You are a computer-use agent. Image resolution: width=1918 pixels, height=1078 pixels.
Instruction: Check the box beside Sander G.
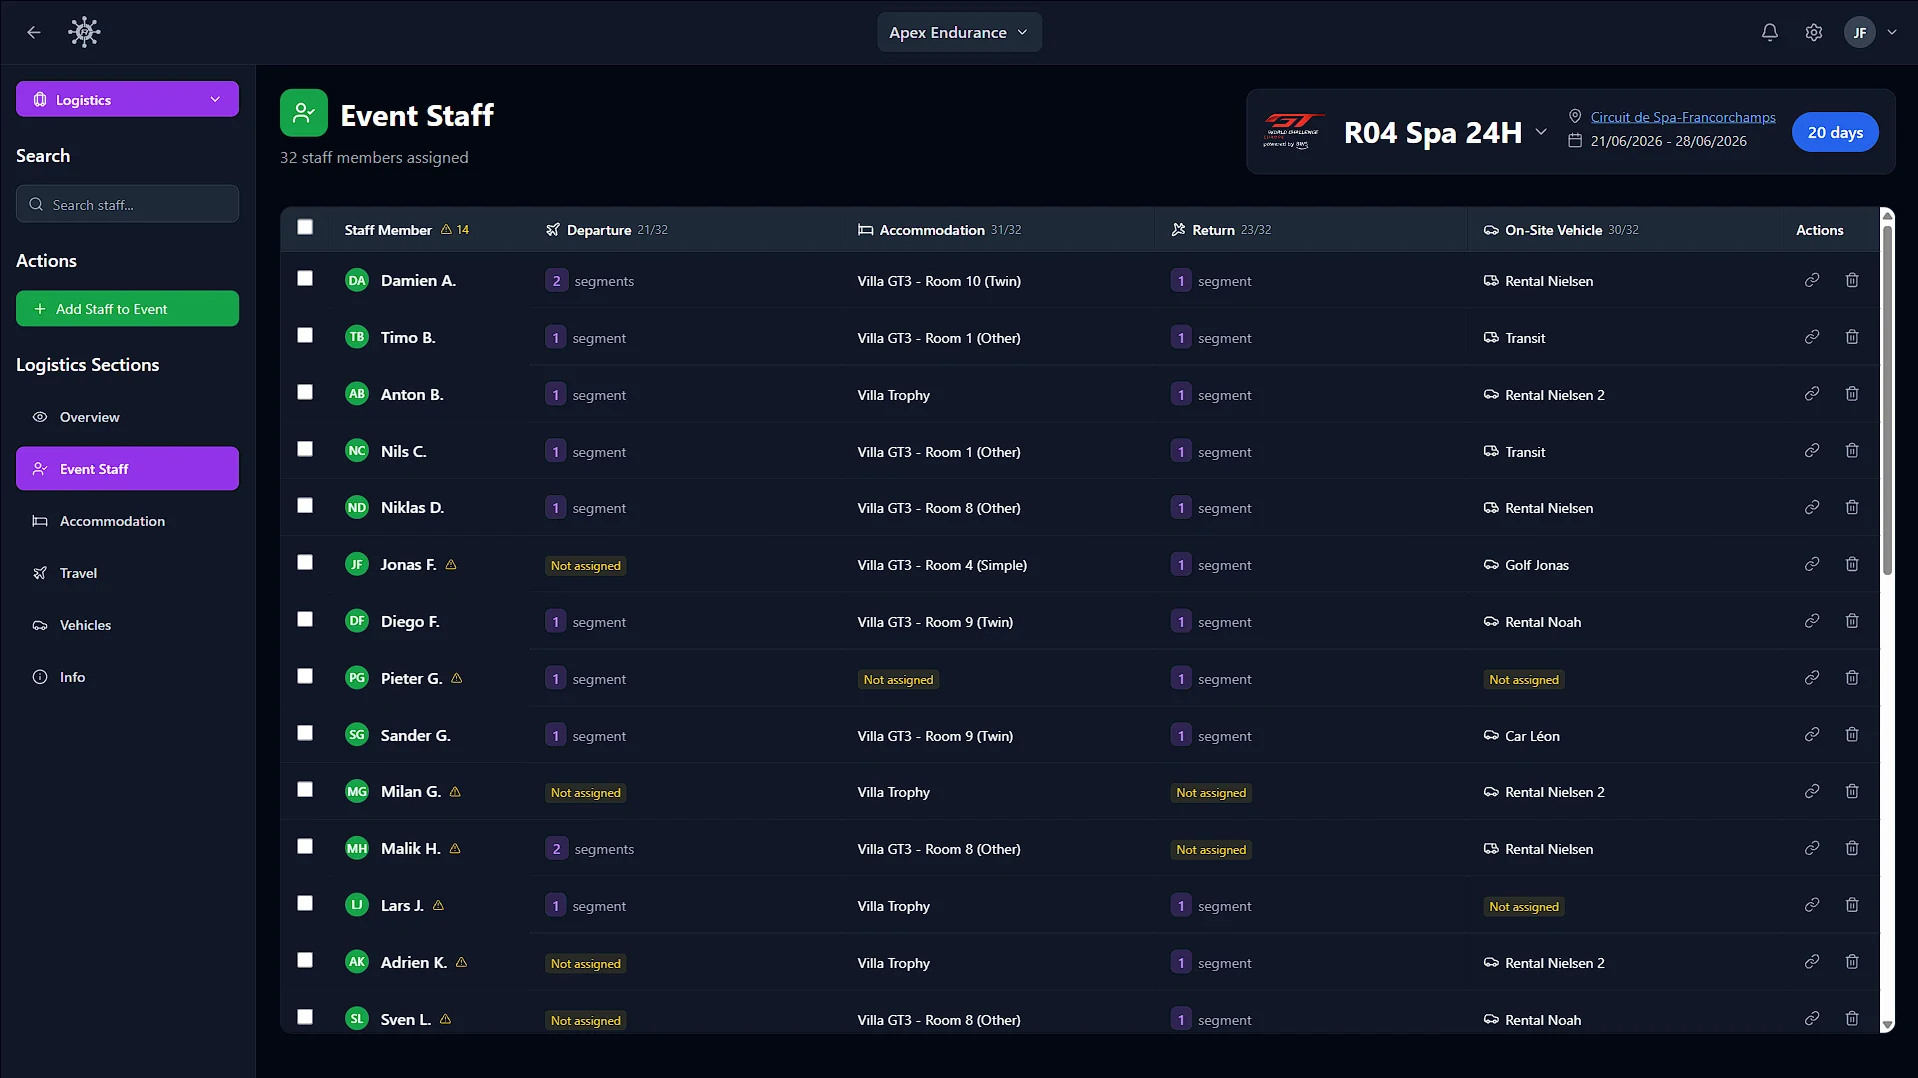point(305,734)
